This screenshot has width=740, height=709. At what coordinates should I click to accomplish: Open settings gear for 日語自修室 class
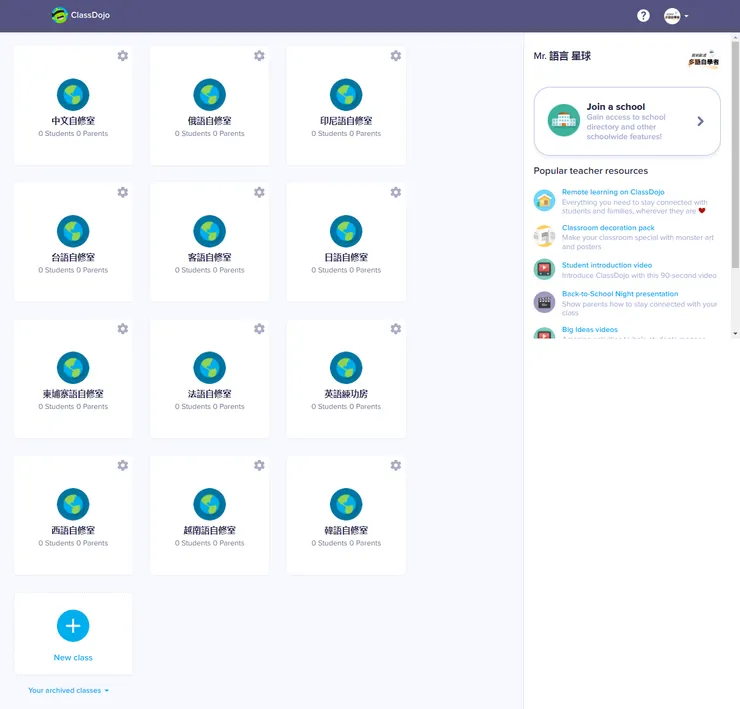(395, 192)
